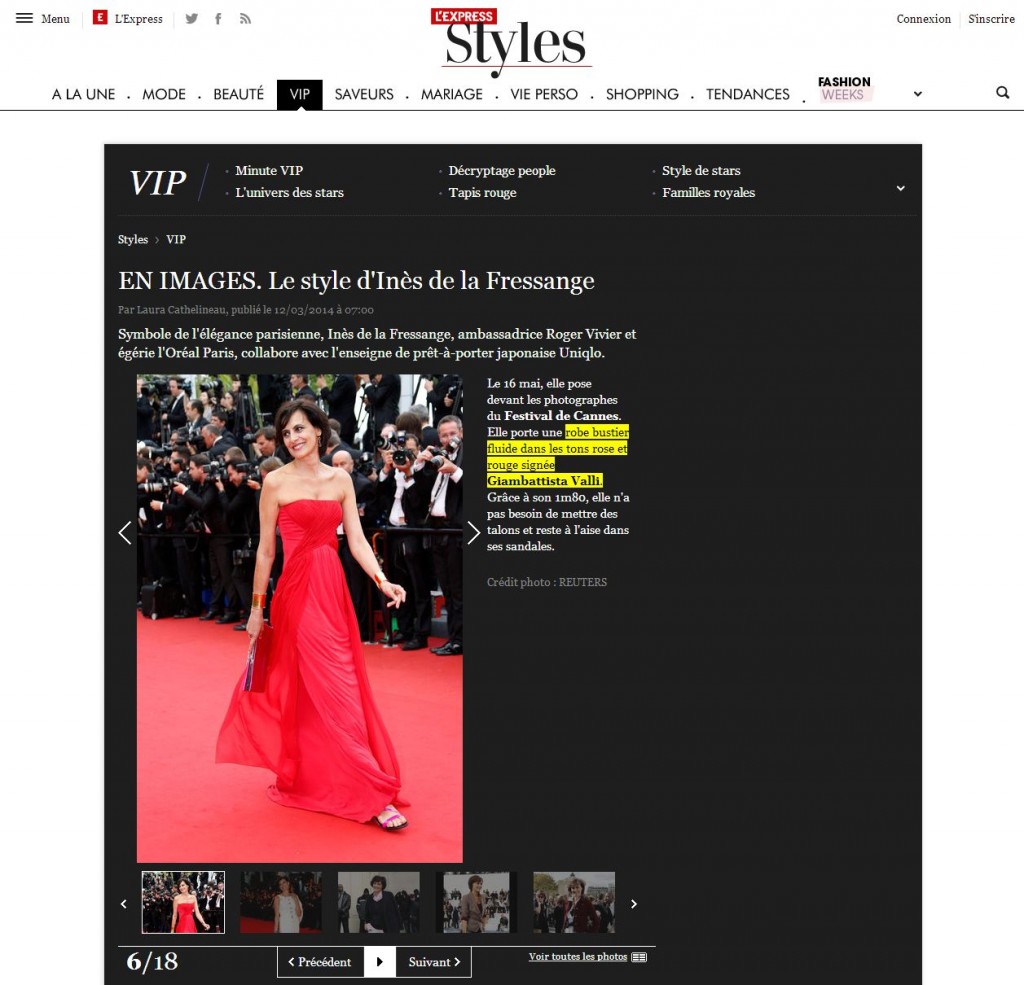Select the SAVEURS navigation item

364,94
